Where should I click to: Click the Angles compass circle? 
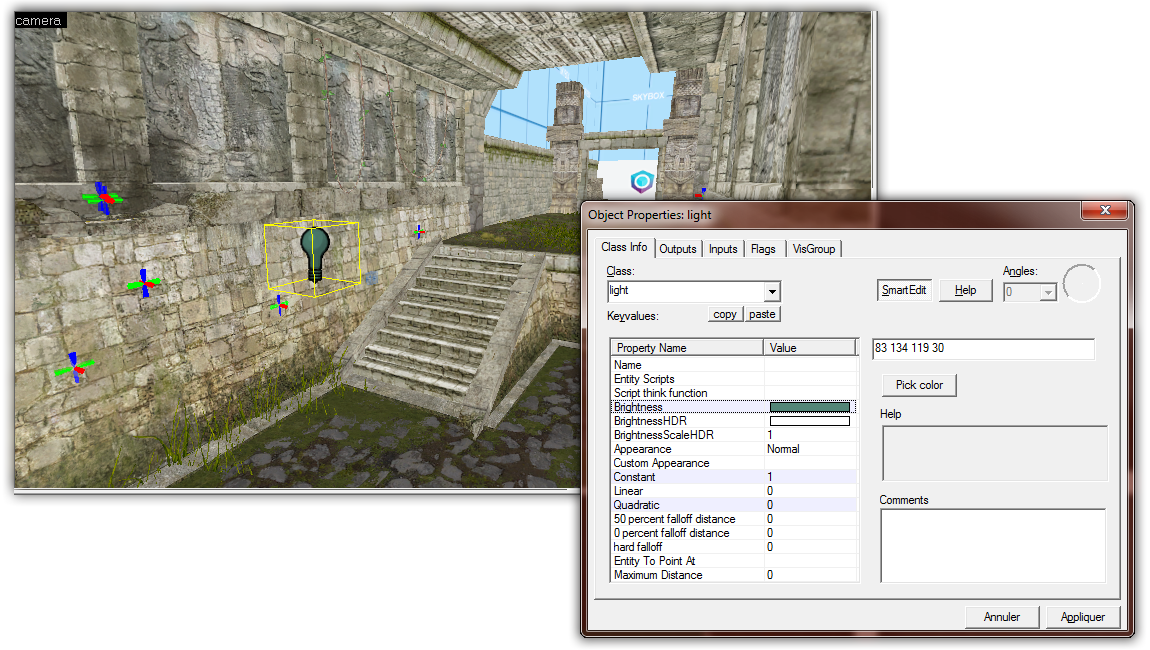point(1081,284)
